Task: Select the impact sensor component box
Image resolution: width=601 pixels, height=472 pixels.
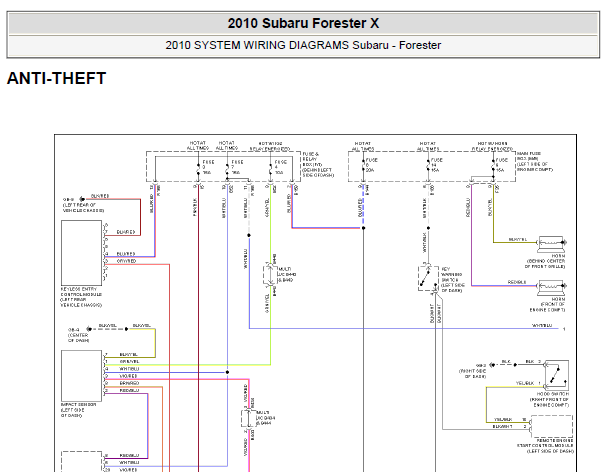Action: click(x=81, y=376)
